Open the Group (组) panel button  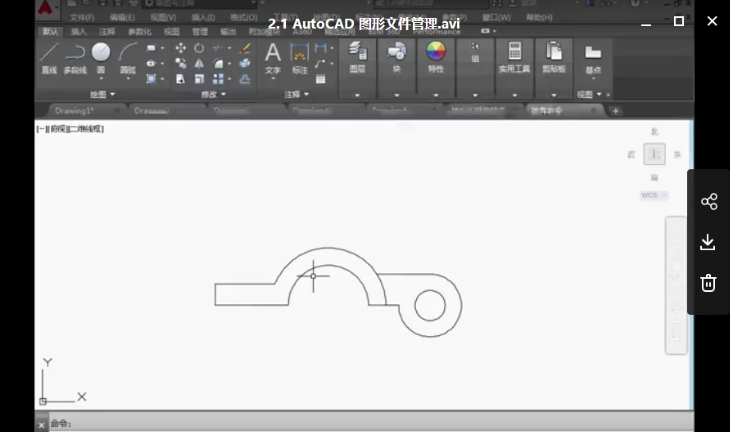coord(475,52)
